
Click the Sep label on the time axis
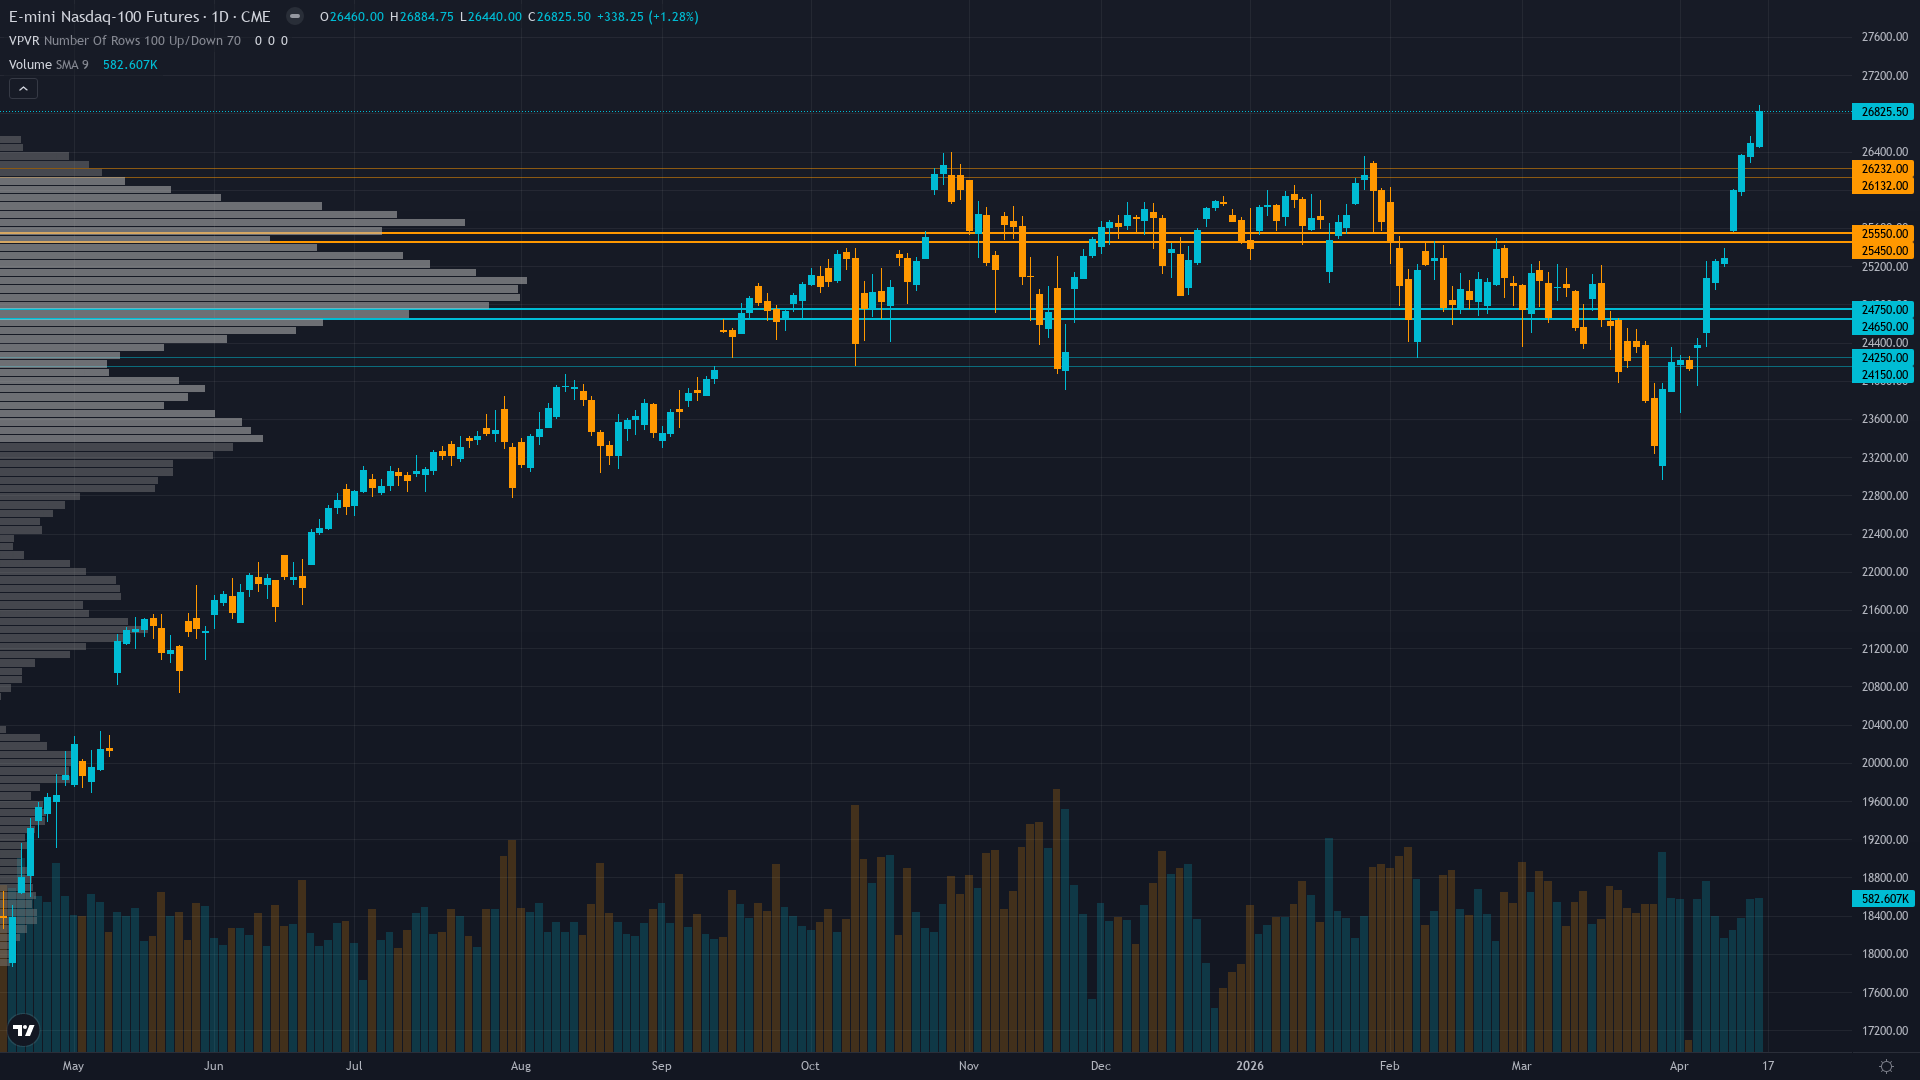[661, 1066]
